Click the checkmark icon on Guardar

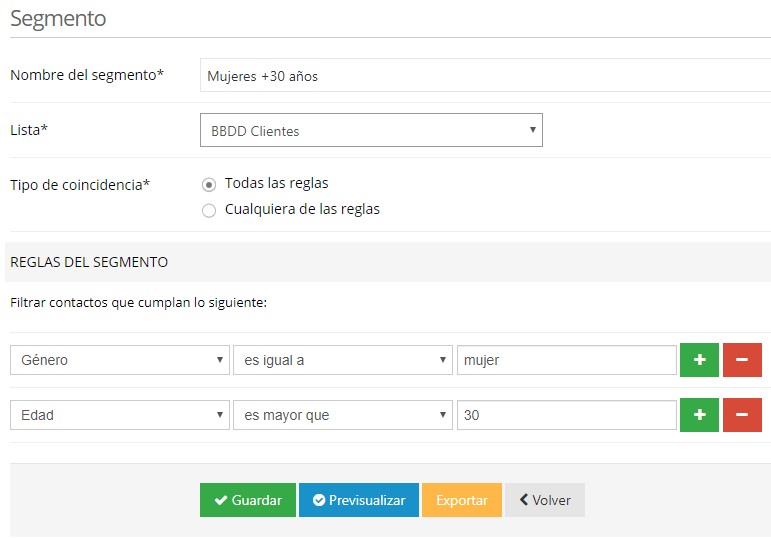tap(219, 500)
